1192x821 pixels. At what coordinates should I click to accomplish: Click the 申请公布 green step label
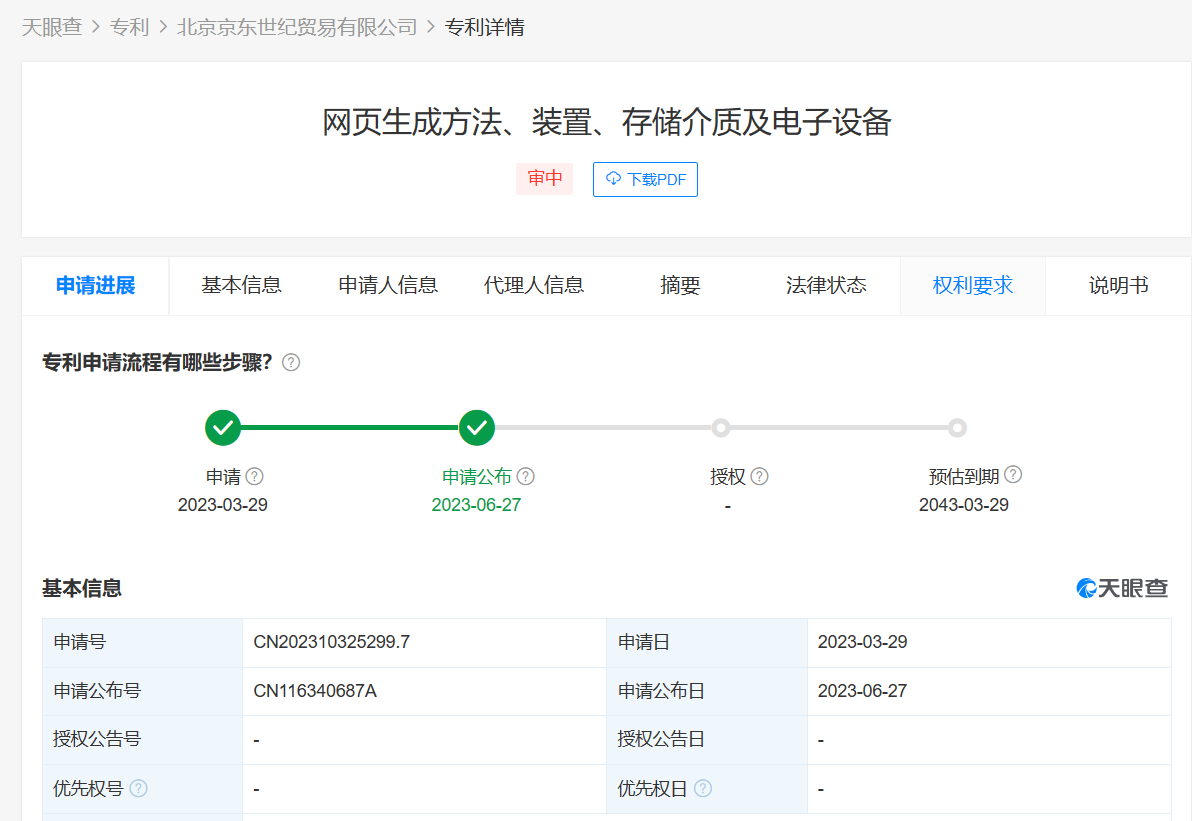[477, 477]
